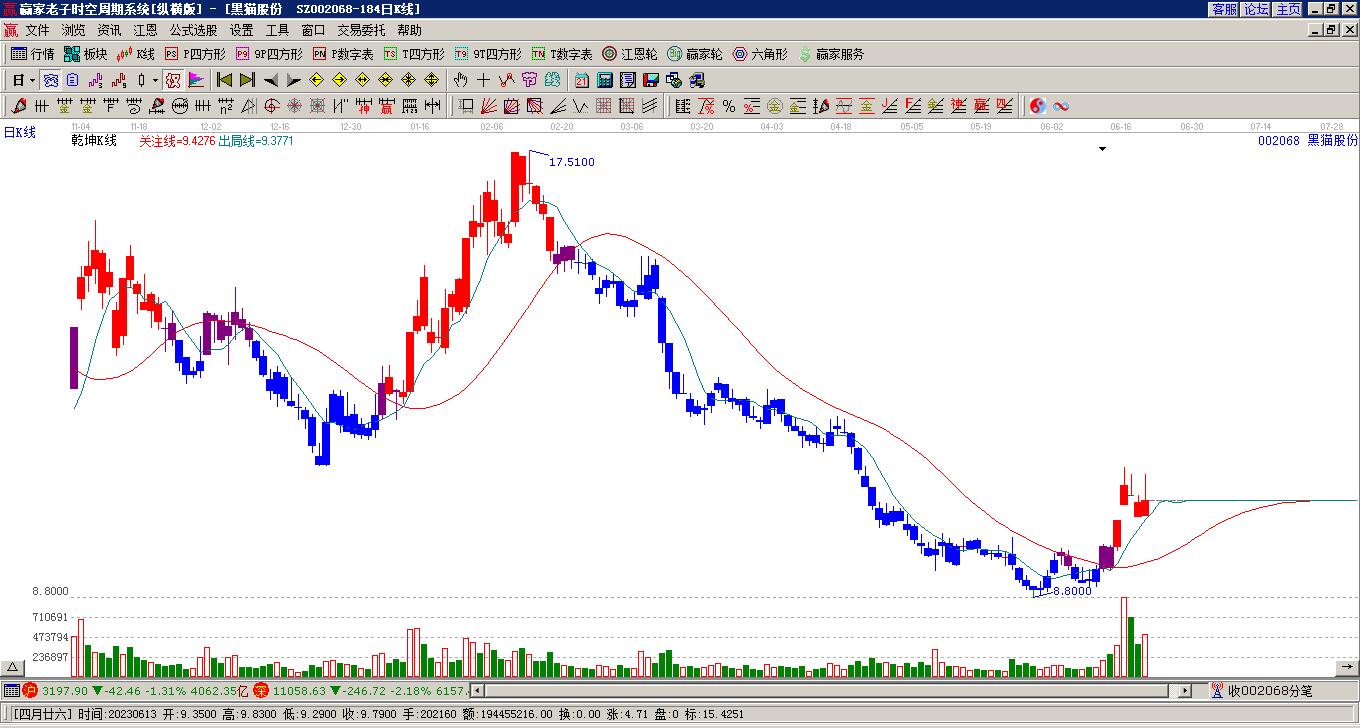
Task: Click the horizontal scrollbar left arrow
Action: pyautogui.click(x=477, y=690)
